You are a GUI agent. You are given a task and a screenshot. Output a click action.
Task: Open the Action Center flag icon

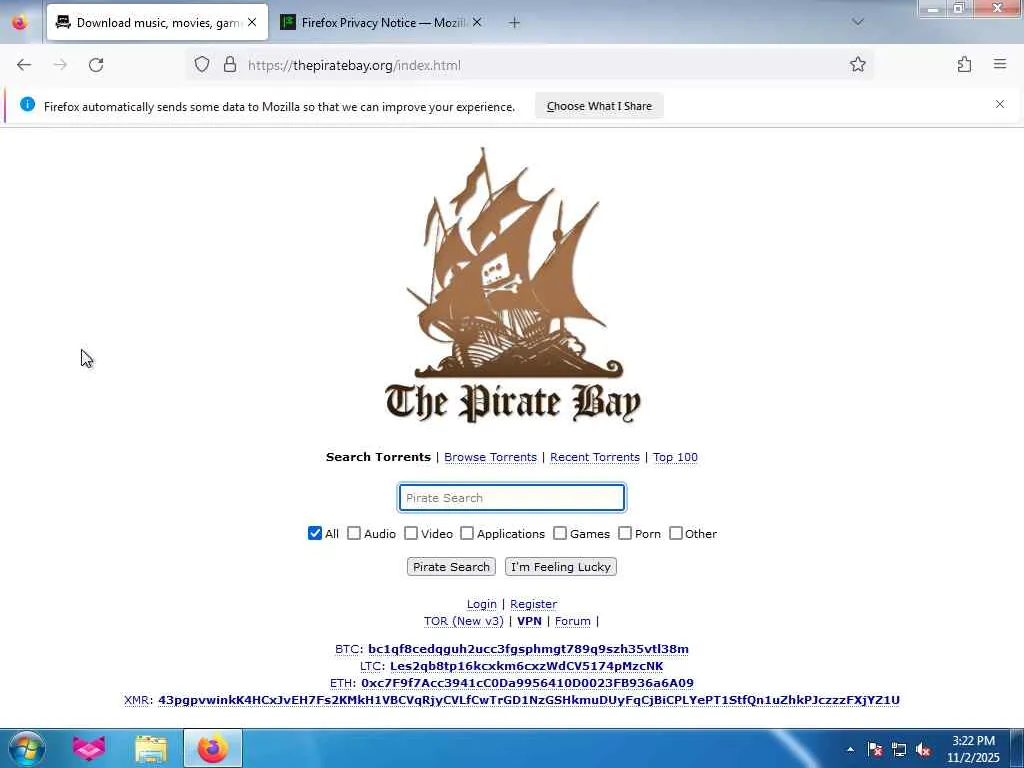[x=874, y=750]
